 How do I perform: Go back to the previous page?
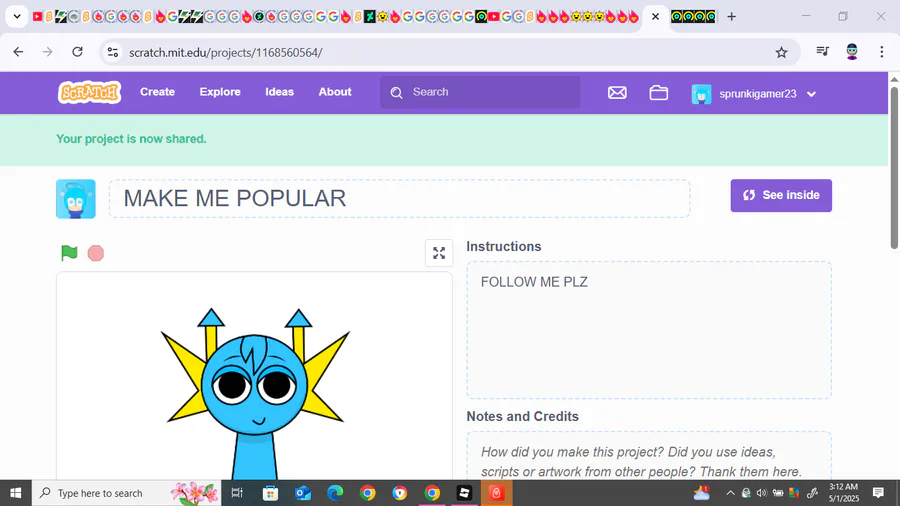[x=18, y=52]
